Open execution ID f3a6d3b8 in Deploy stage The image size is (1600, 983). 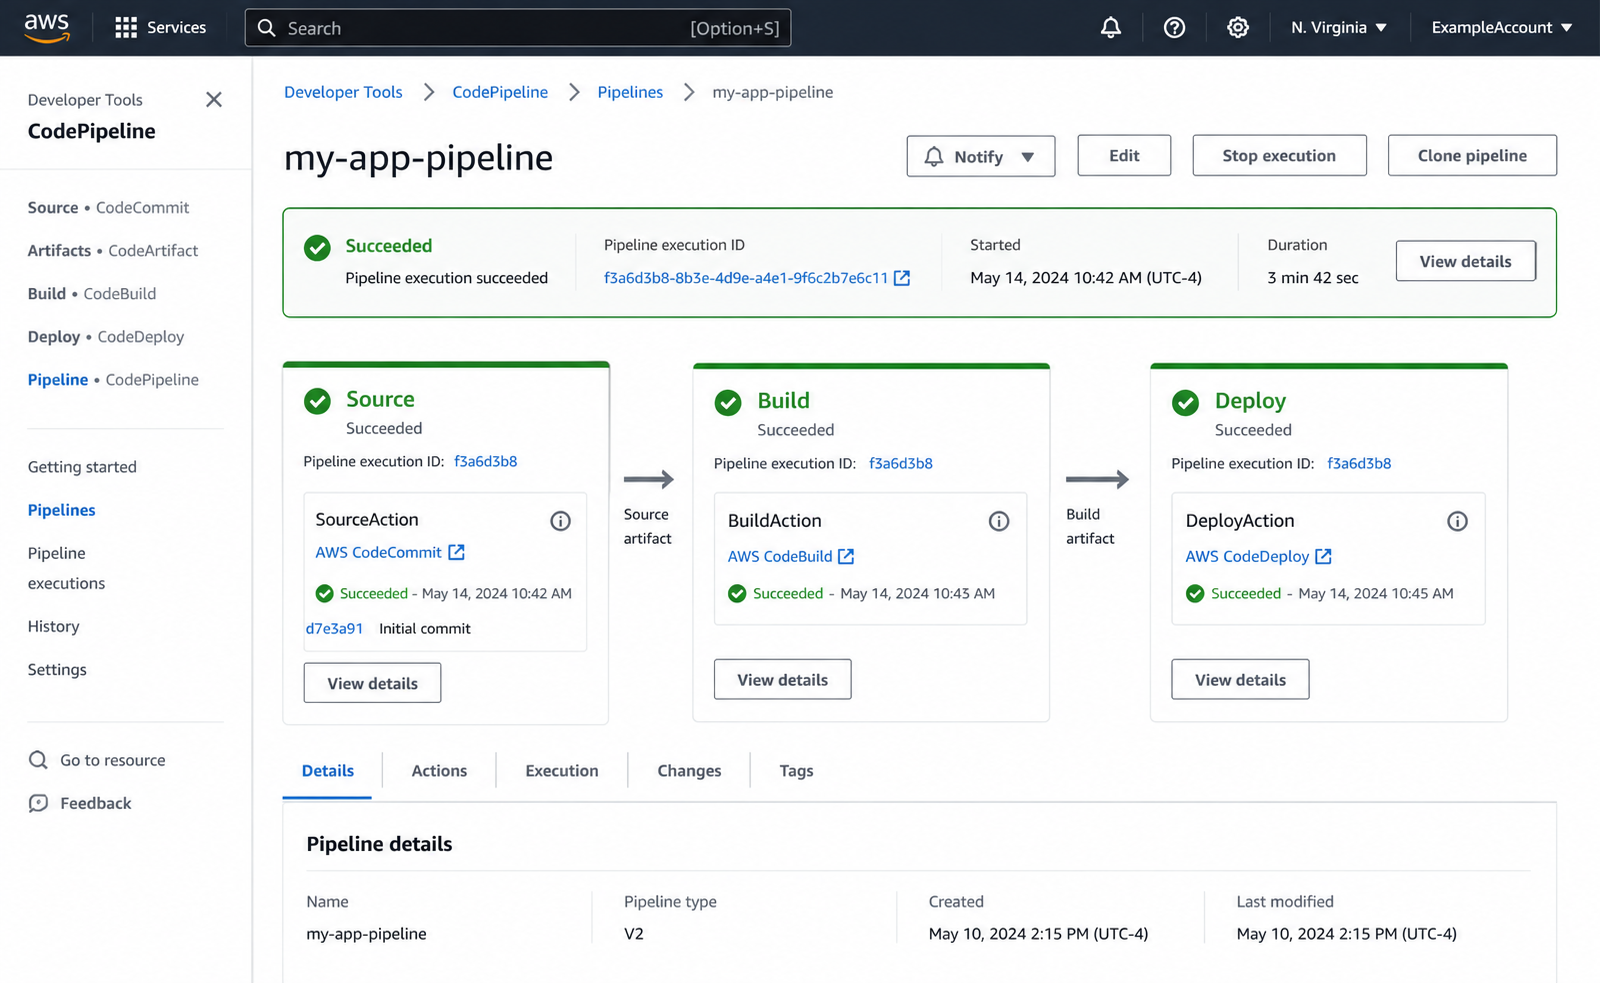[x=1359, y=464]
